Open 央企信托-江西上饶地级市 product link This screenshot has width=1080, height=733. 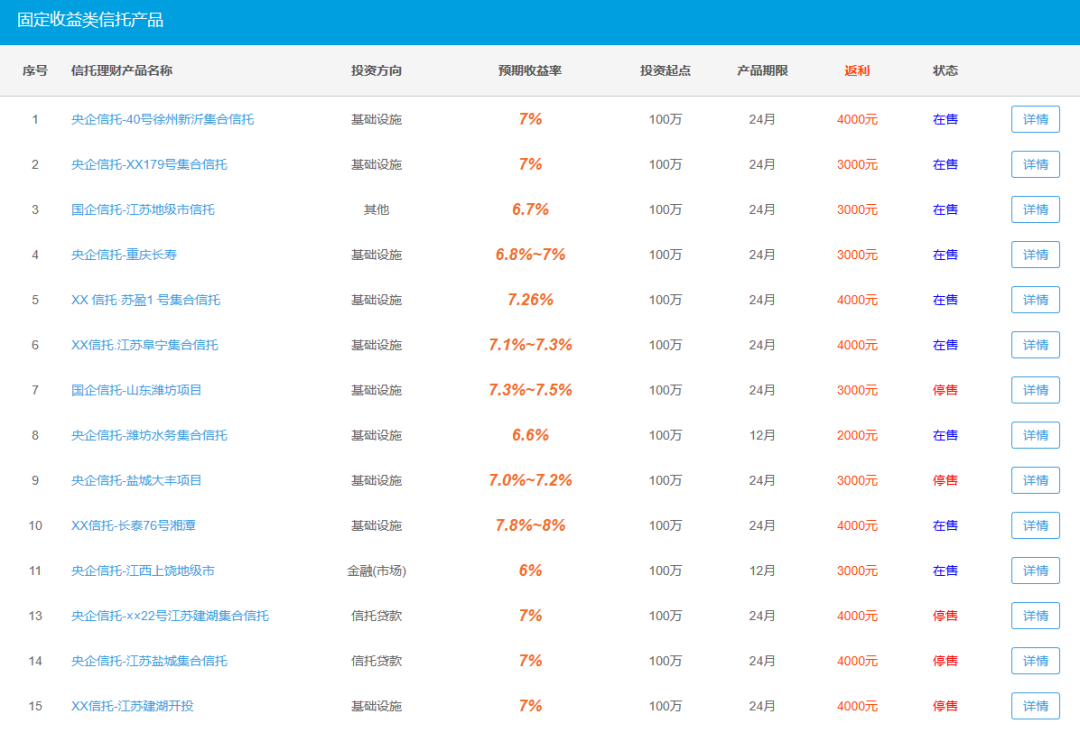[x=143, y=570]
